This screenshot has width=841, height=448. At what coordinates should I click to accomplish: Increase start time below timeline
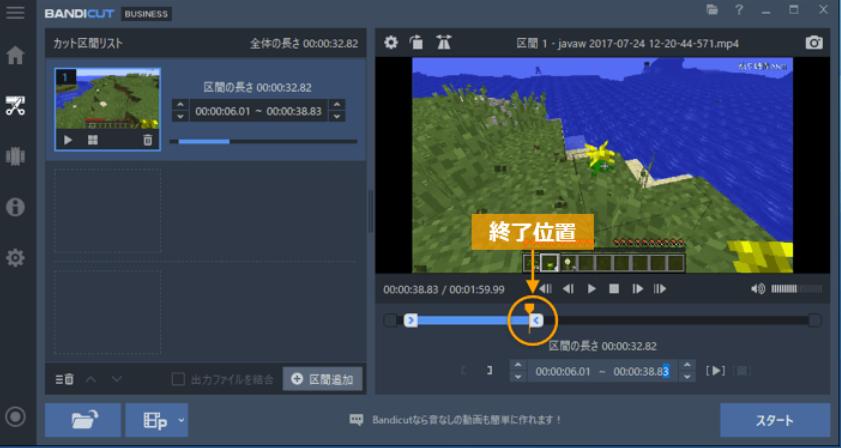518,365
